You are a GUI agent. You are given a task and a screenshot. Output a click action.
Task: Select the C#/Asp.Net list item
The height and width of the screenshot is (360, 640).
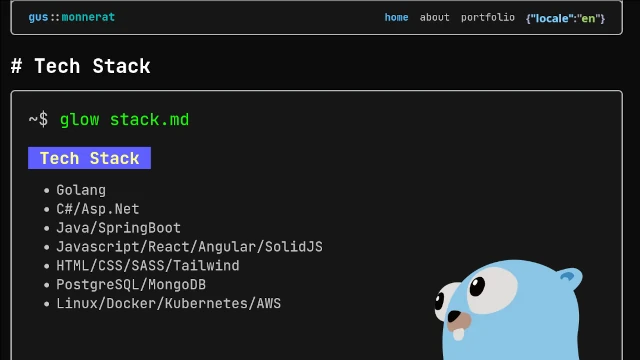pyautogui.click(x=98, y=209)
